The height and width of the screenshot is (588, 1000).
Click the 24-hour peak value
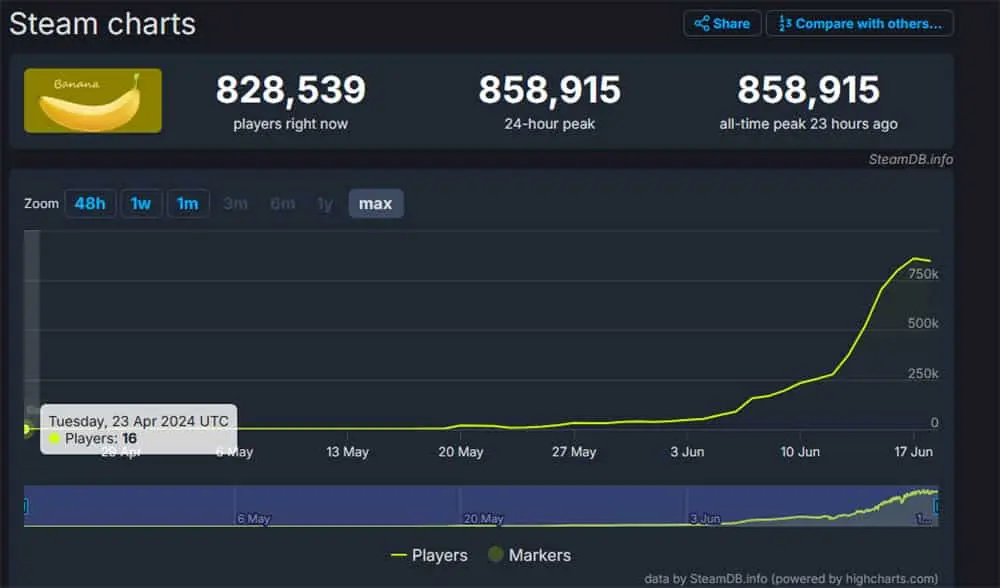[550, 89]
